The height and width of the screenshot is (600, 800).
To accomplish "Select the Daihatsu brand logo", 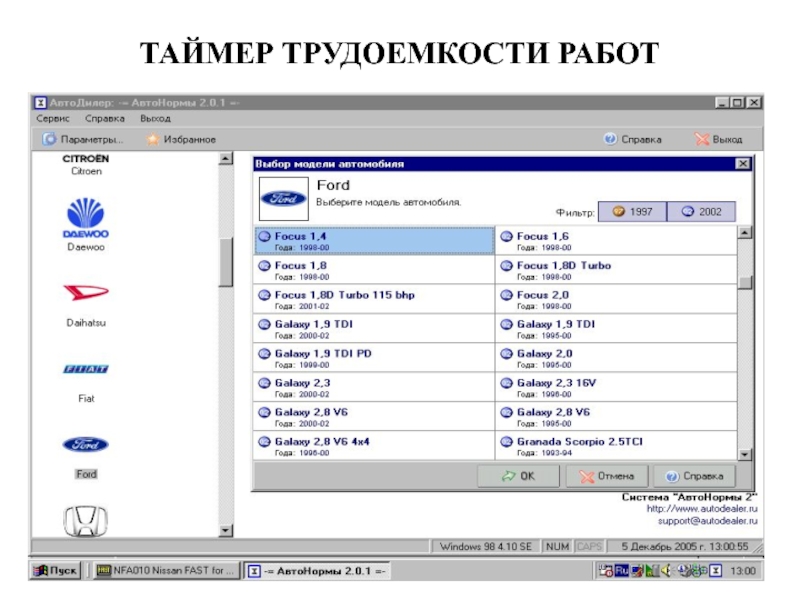I will 86,292.
